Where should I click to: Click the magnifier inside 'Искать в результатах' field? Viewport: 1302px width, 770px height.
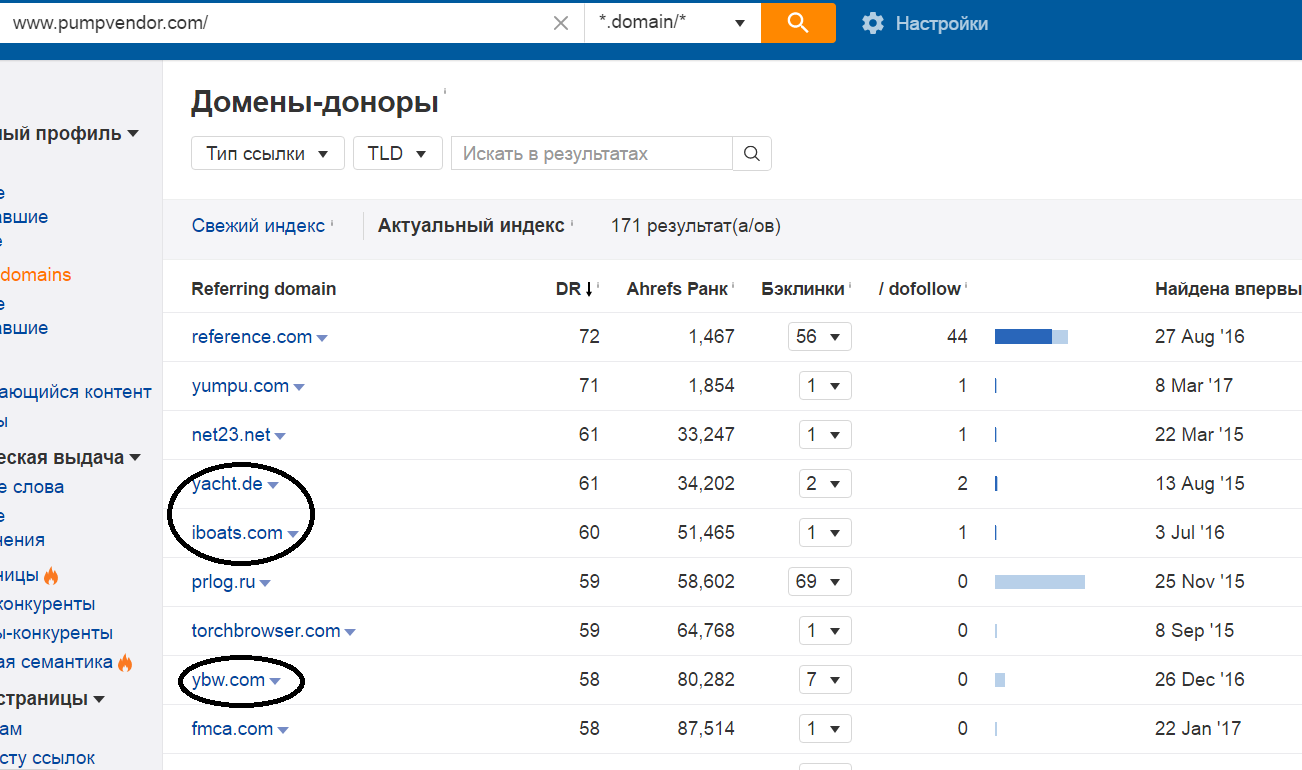tap(752, 153)
